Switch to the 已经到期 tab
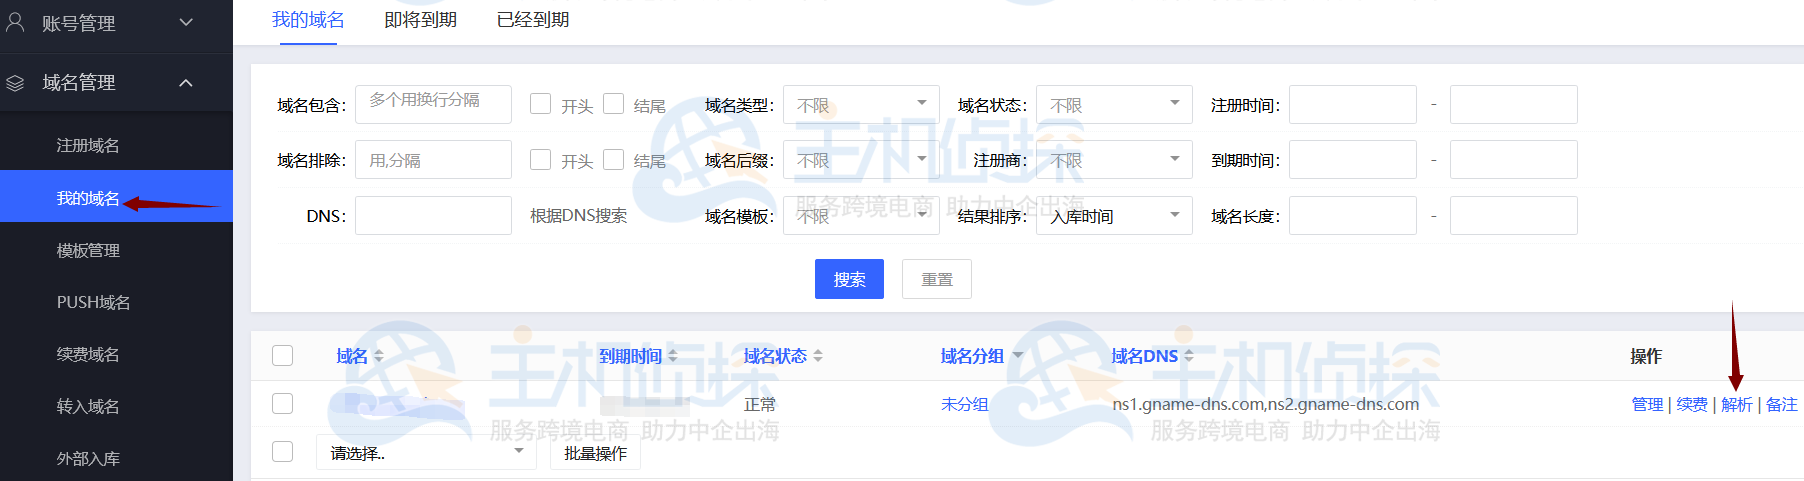The height and width of the screenshot is (481, 1804). [533, 20]
